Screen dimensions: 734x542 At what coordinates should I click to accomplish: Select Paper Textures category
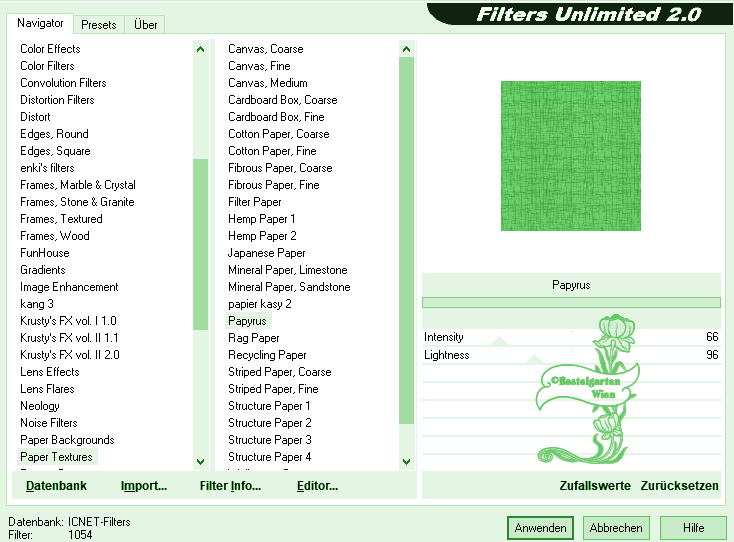56,457
